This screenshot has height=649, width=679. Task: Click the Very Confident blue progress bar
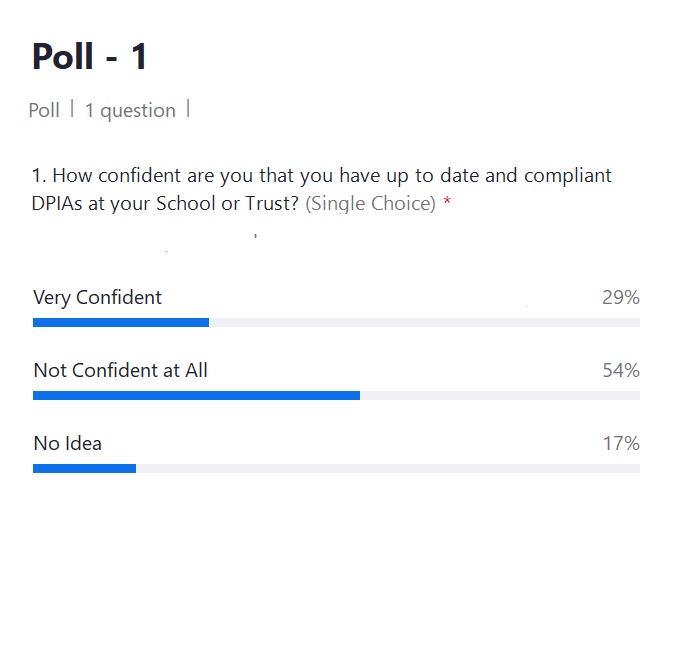[x=121, y=323]
